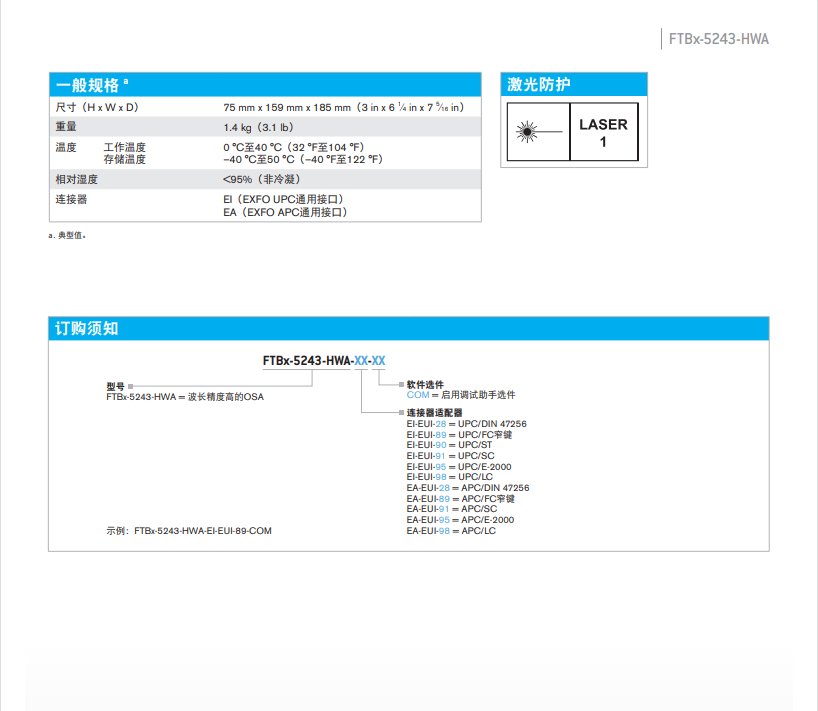Click the EA (EXFO APC通用接口) entry
This screenshot has height=711, width=818.
click(x=285, y=212)
